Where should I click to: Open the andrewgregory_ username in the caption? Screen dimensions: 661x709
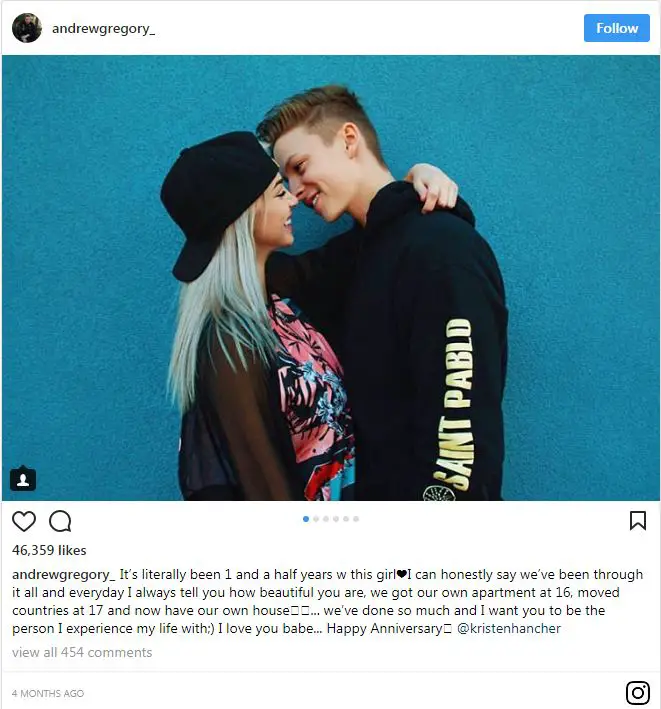[64, 575]
